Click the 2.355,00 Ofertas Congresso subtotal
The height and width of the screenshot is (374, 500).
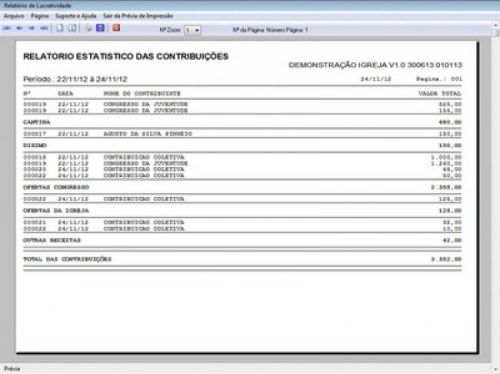click(x=446, y=187)
